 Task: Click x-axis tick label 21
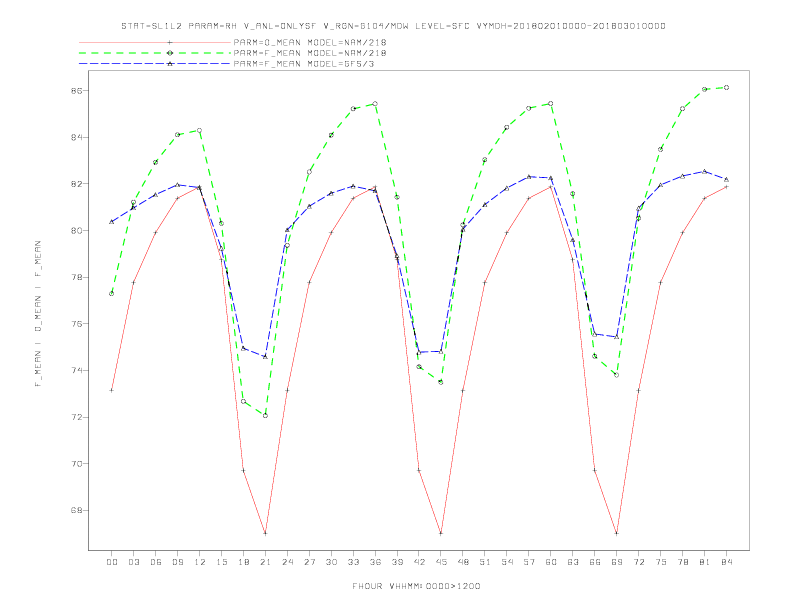point(266,562)
